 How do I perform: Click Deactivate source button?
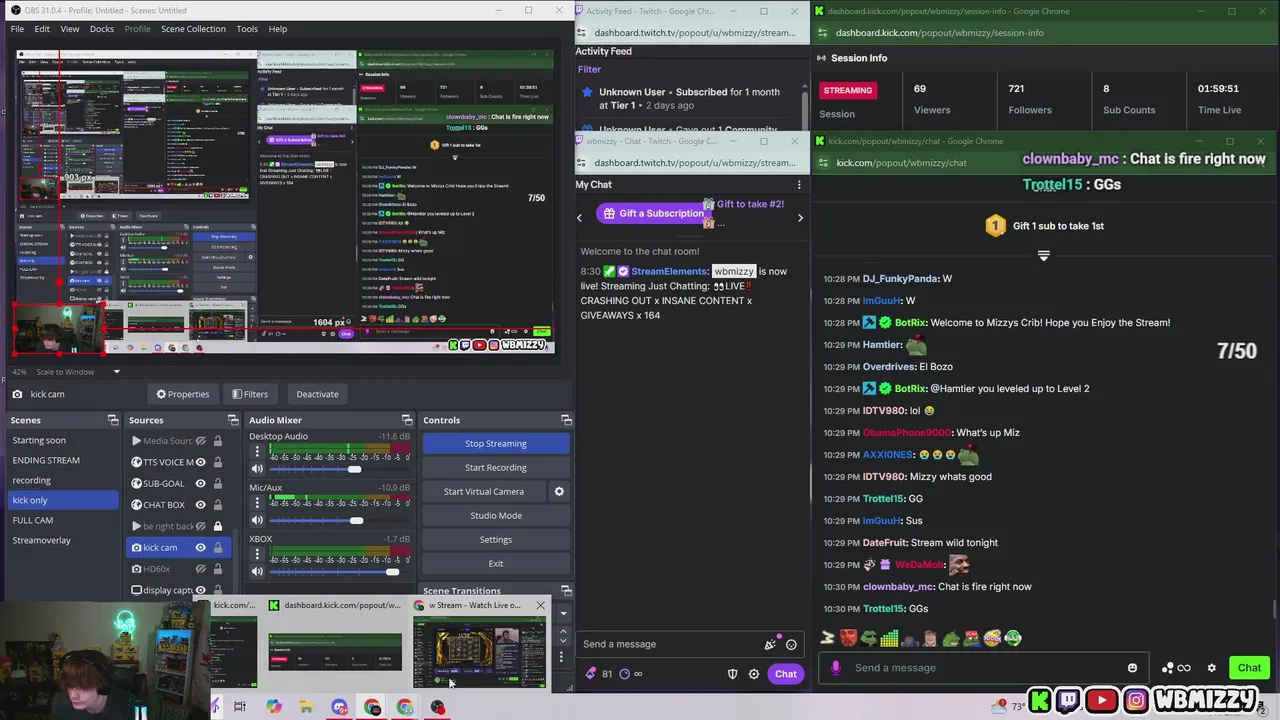pos(317,394)
